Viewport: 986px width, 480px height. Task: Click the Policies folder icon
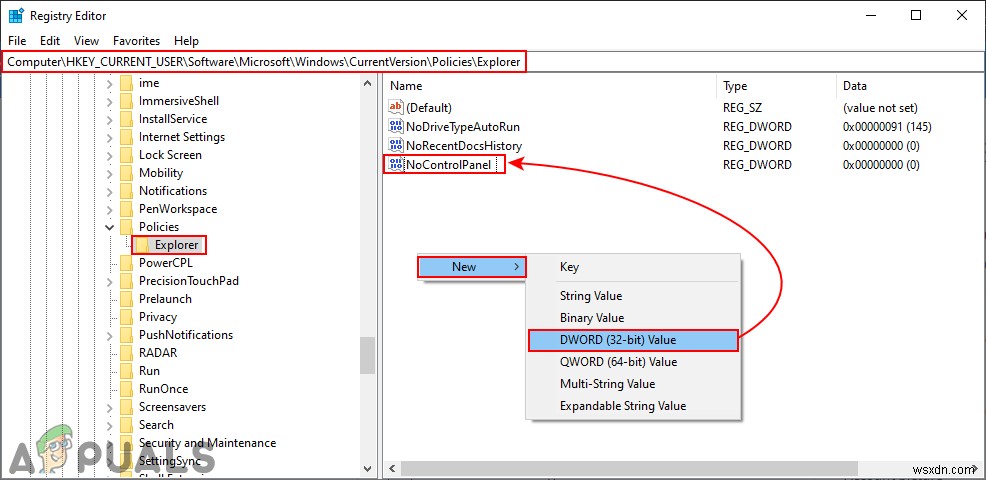click(127, 226)
